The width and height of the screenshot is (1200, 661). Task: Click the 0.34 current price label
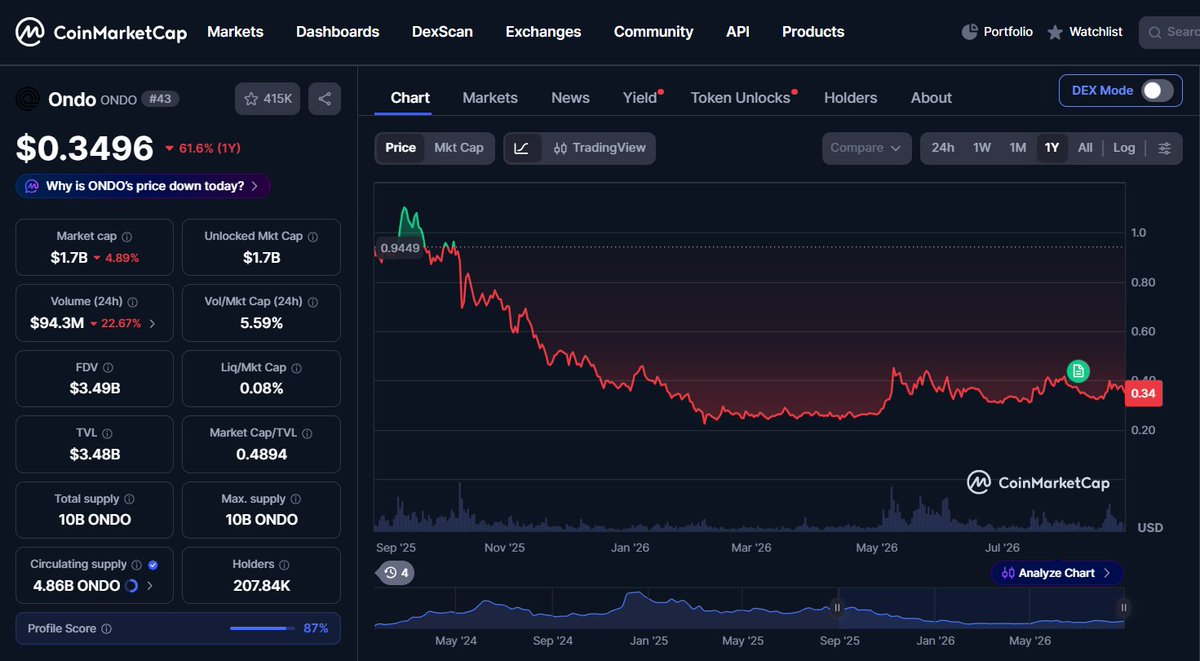(1142, 394)
